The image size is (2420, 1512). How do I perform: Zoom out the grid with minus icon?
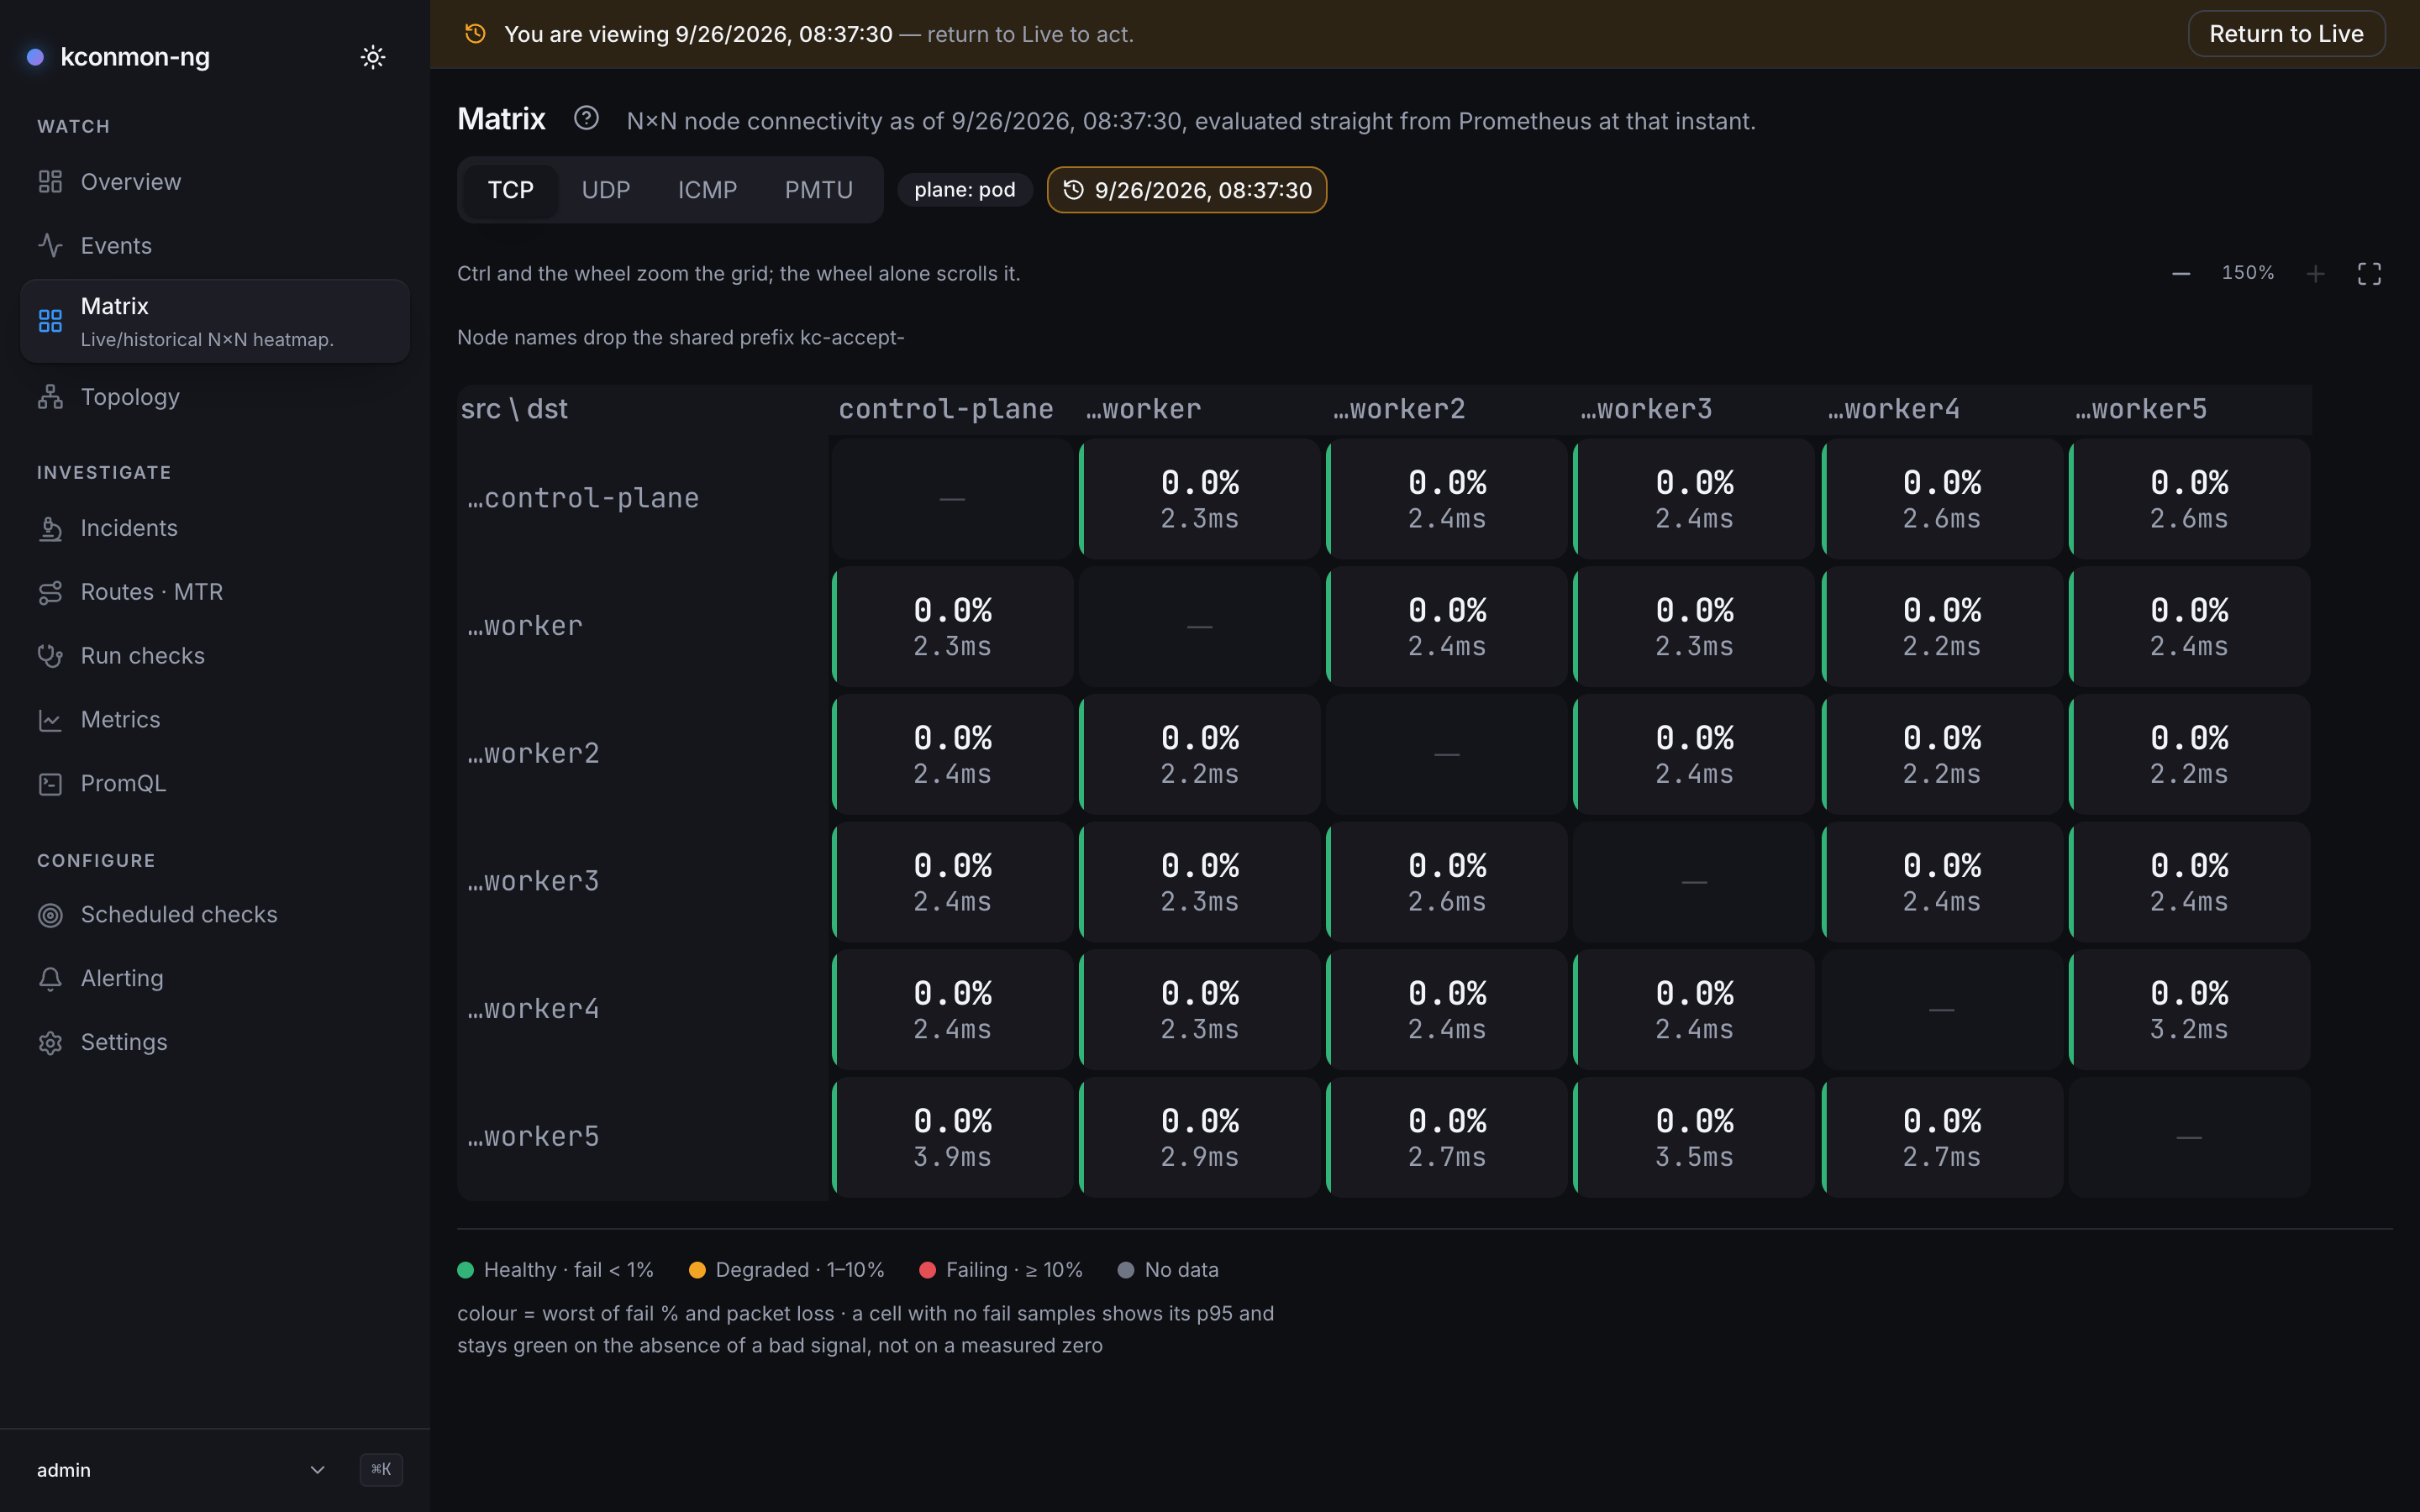pos(2181,274)
